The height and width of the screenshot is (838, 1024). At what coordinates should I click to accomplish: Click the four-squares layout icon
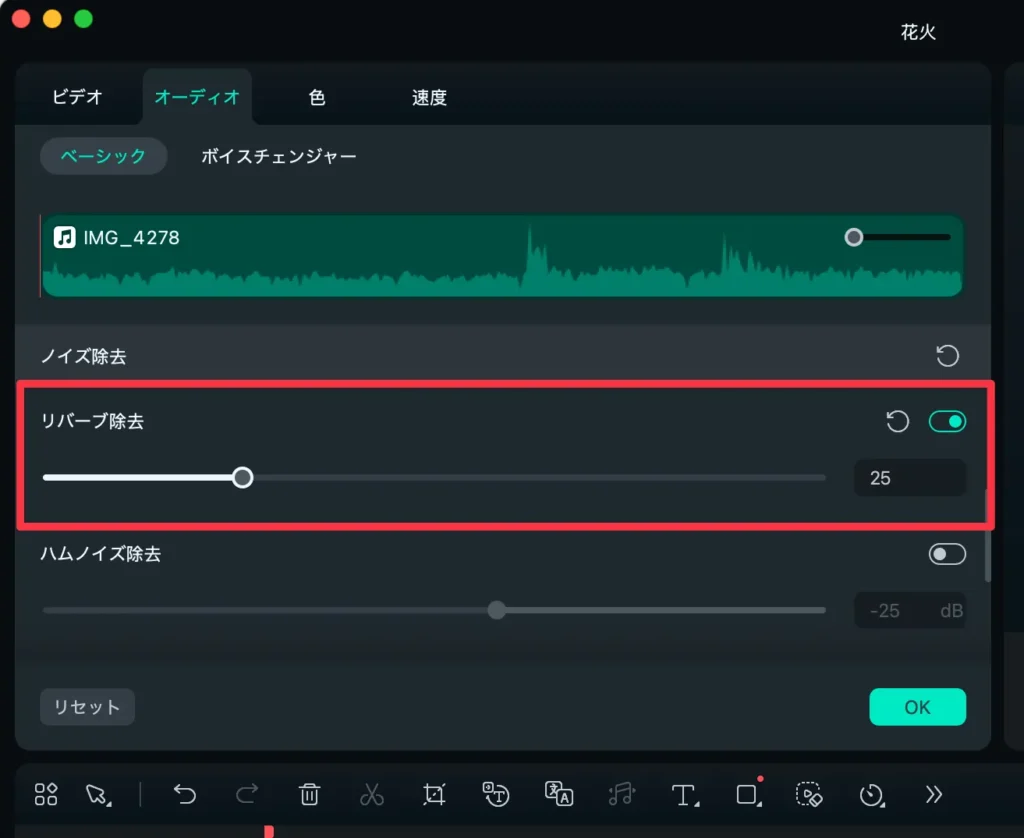click(x=46, y=794)
